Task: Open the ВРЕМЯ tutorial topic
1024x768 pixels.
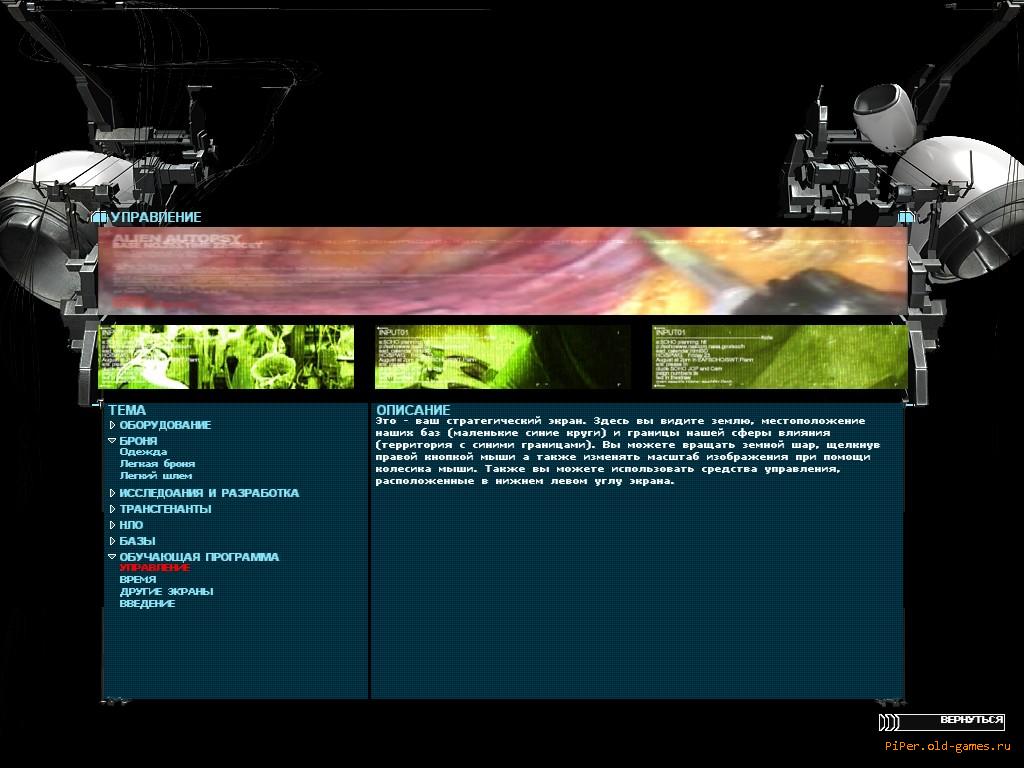Action: click(137, 580)
